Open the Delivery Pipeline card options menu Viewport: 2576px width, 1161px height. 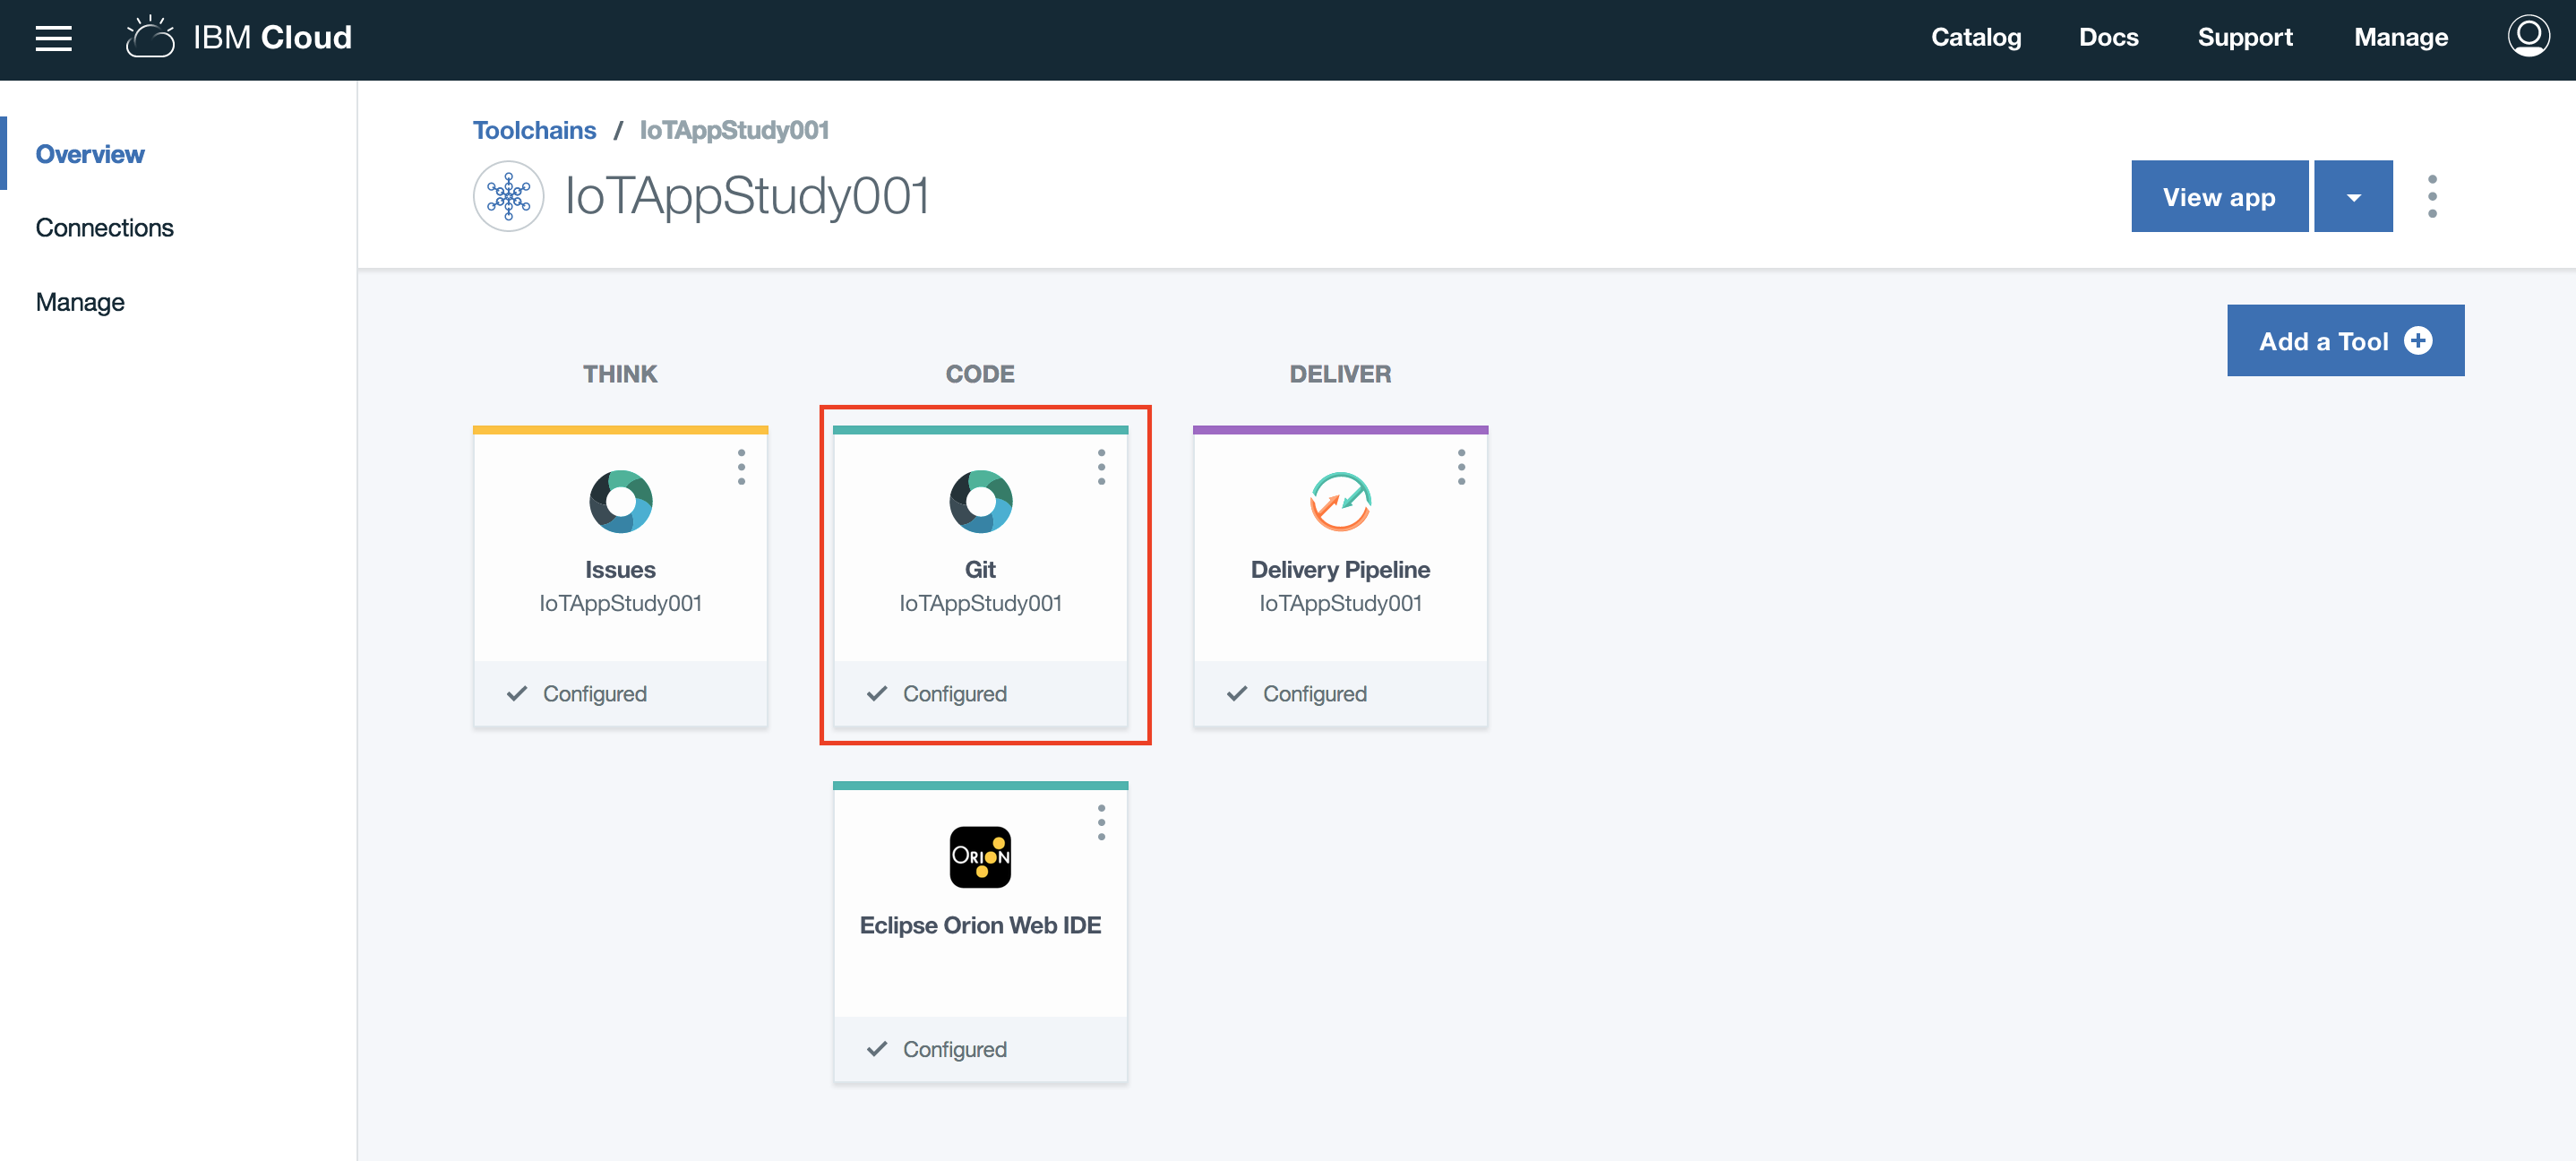click(1461, 467)
